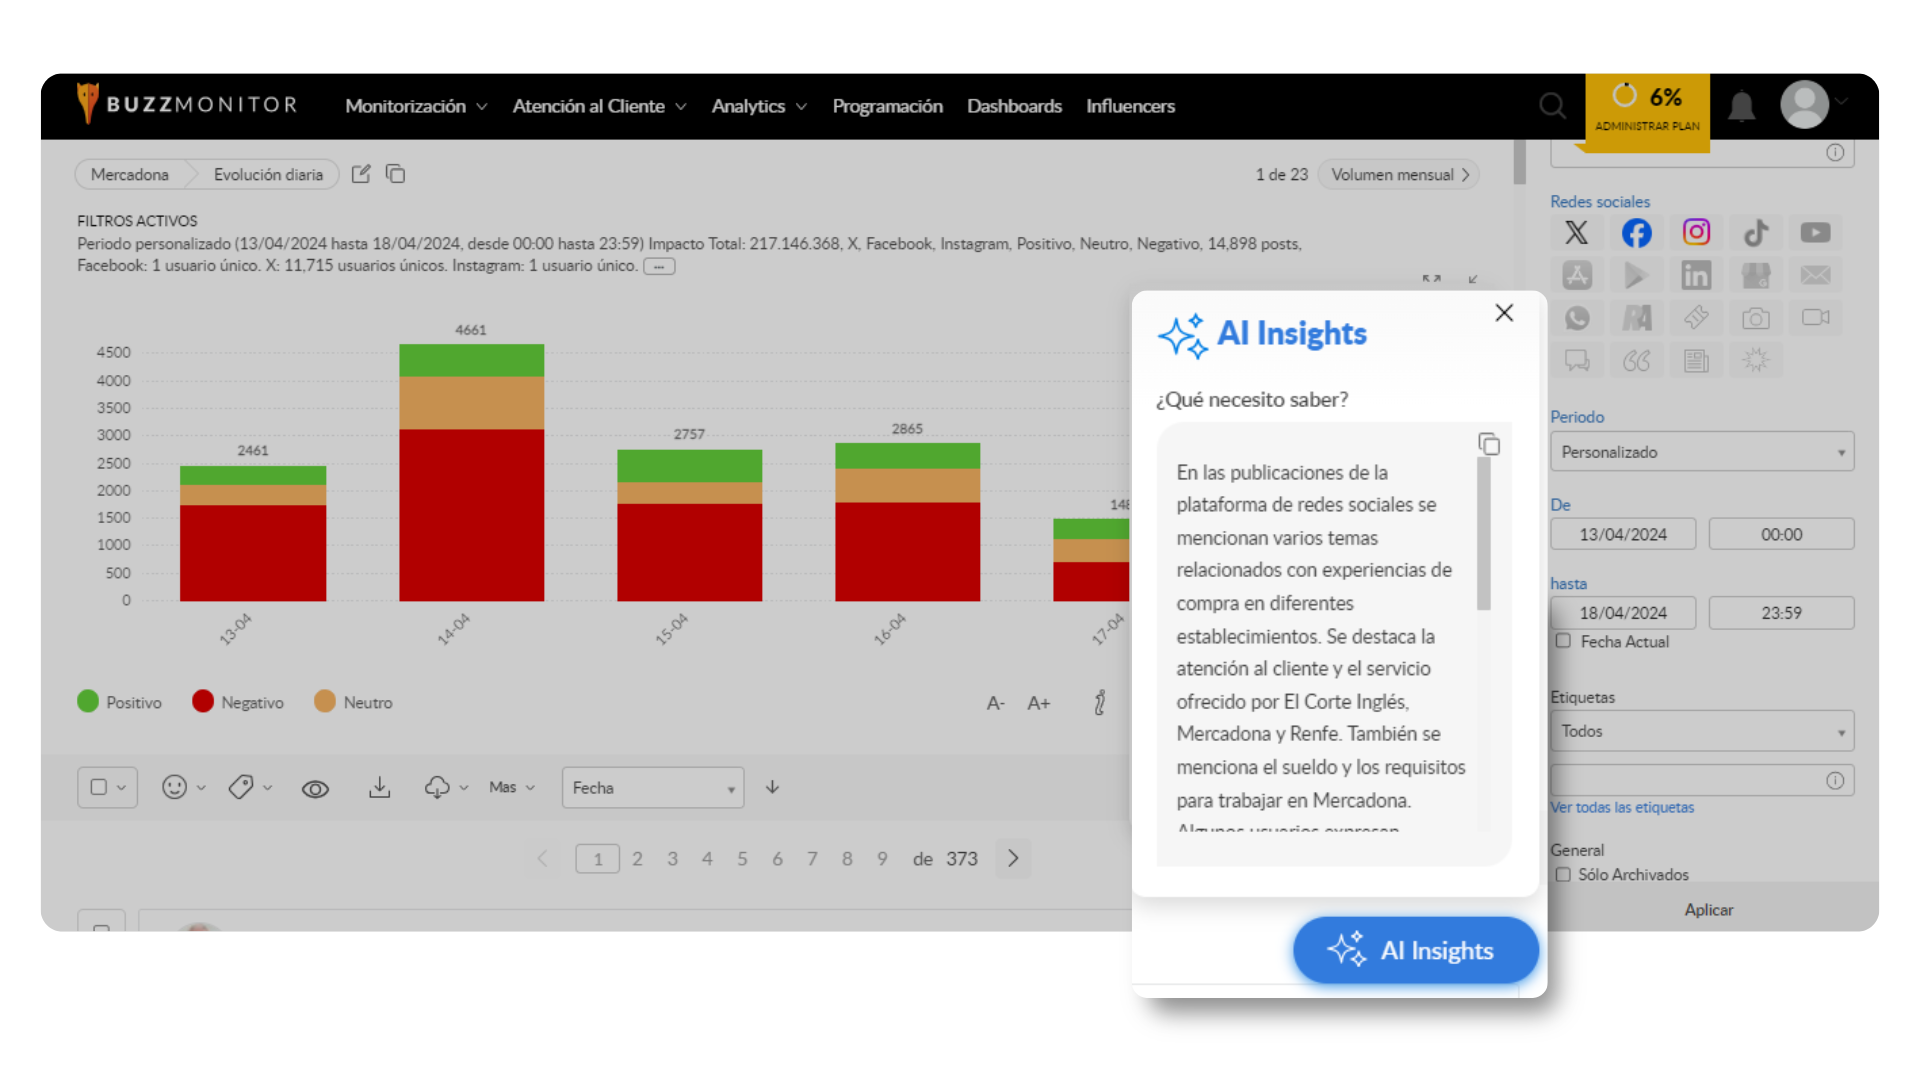
Task: Click the De date field 13/04/2024
Action: 1623,534
